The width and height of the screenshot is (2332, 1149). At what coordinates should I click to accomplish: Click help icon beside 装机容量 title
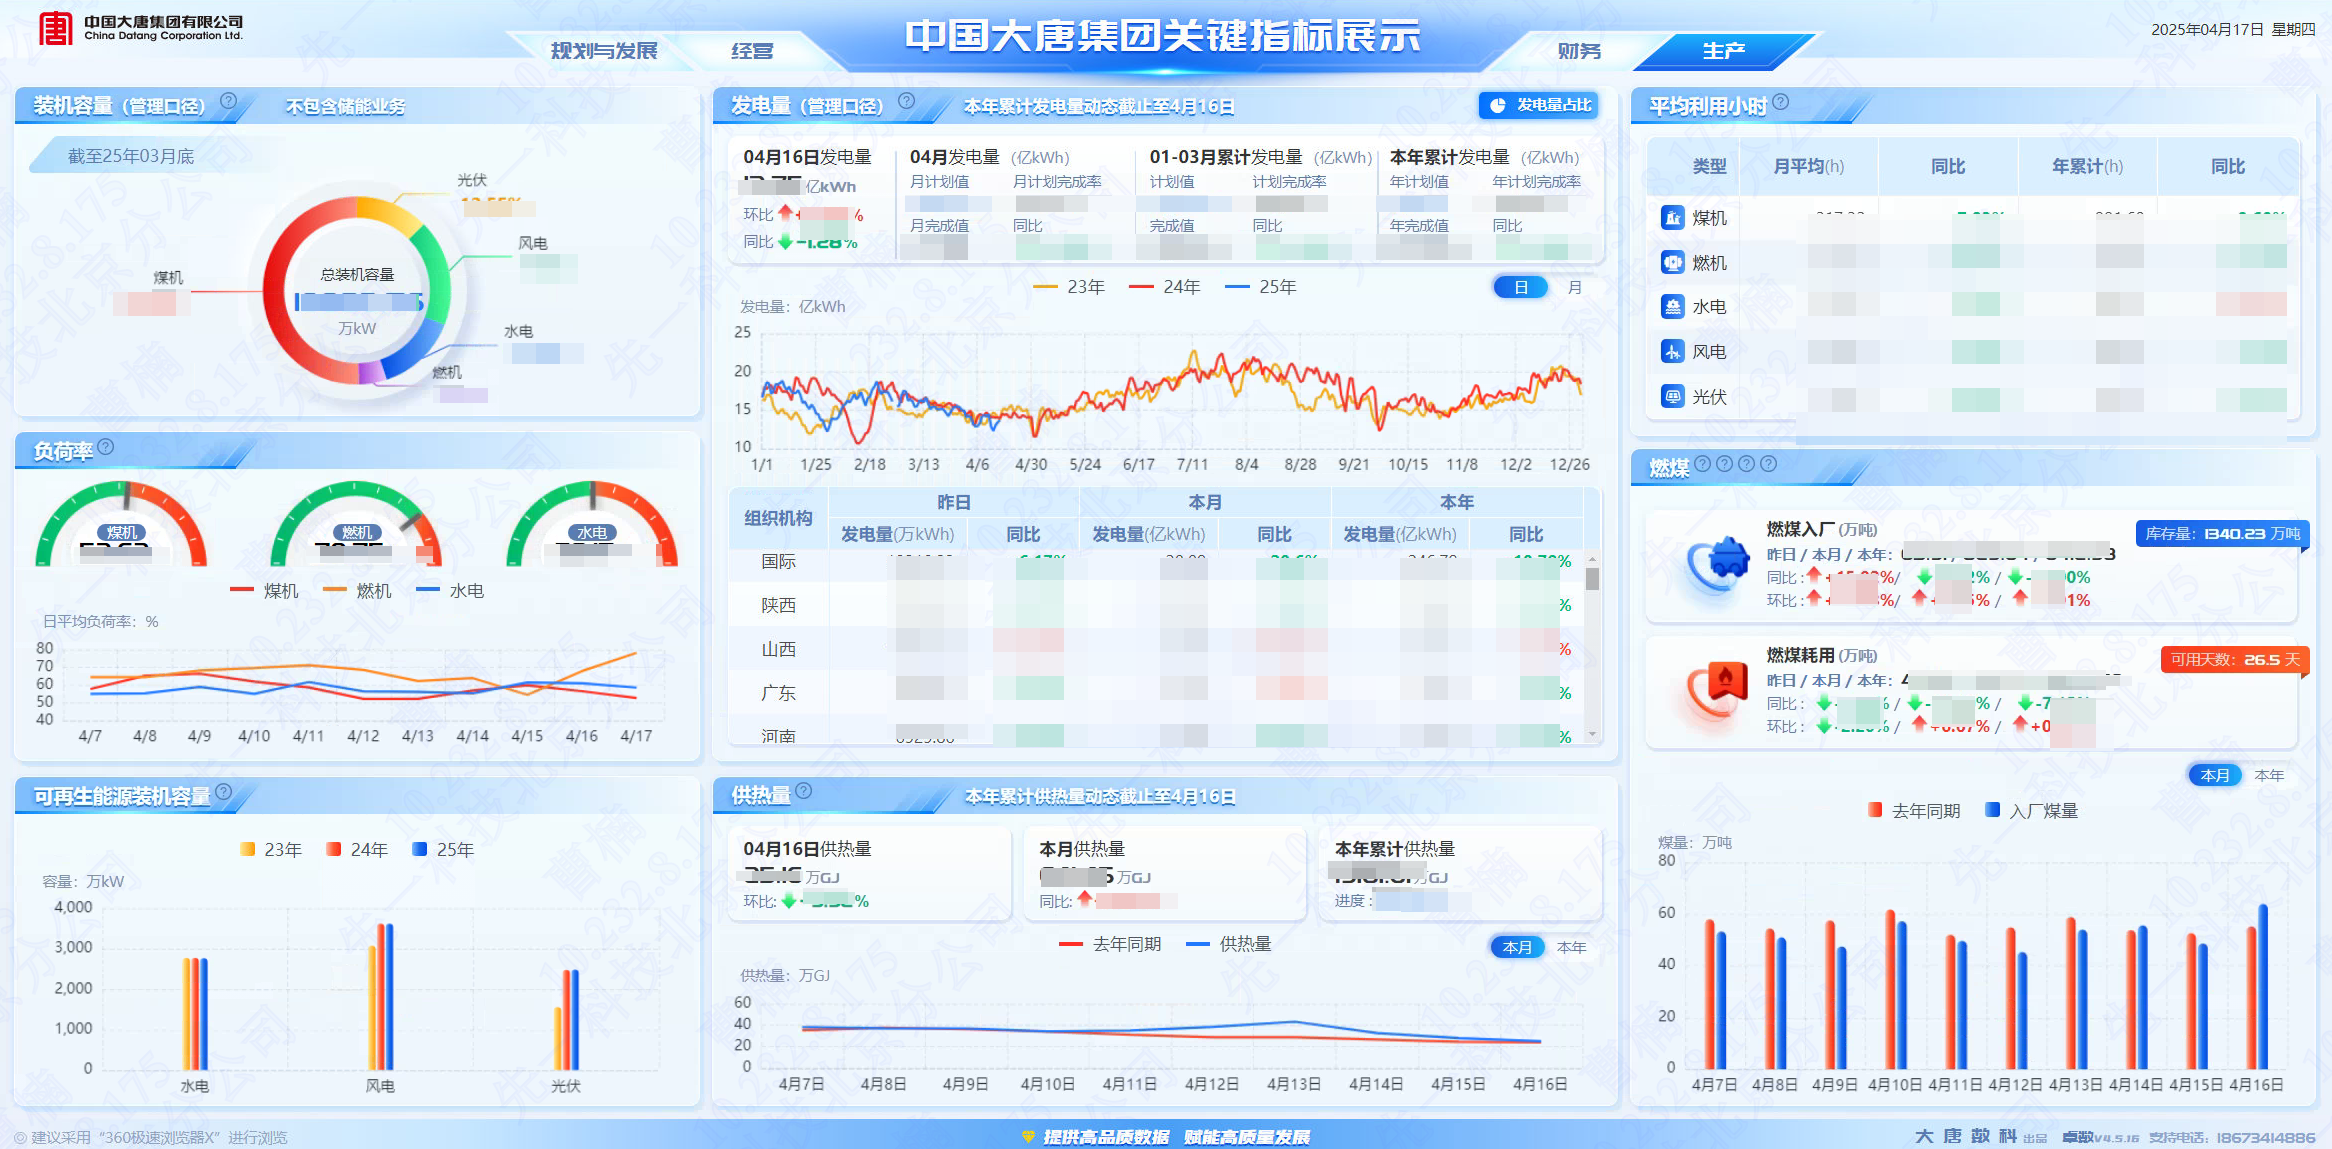[x=228, y=101]
